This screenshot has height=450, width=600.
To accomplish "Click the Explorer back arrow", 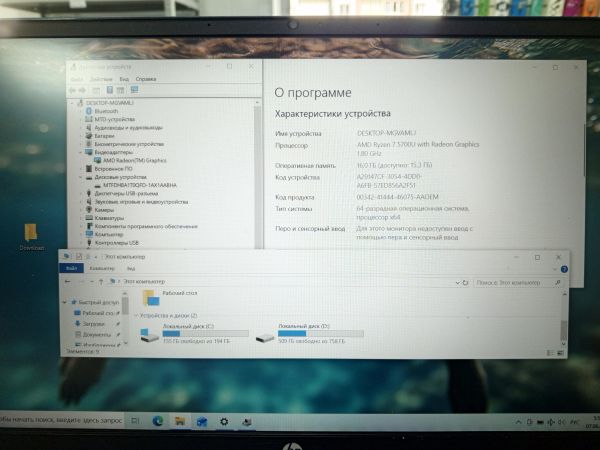I will tap(68, 282).
